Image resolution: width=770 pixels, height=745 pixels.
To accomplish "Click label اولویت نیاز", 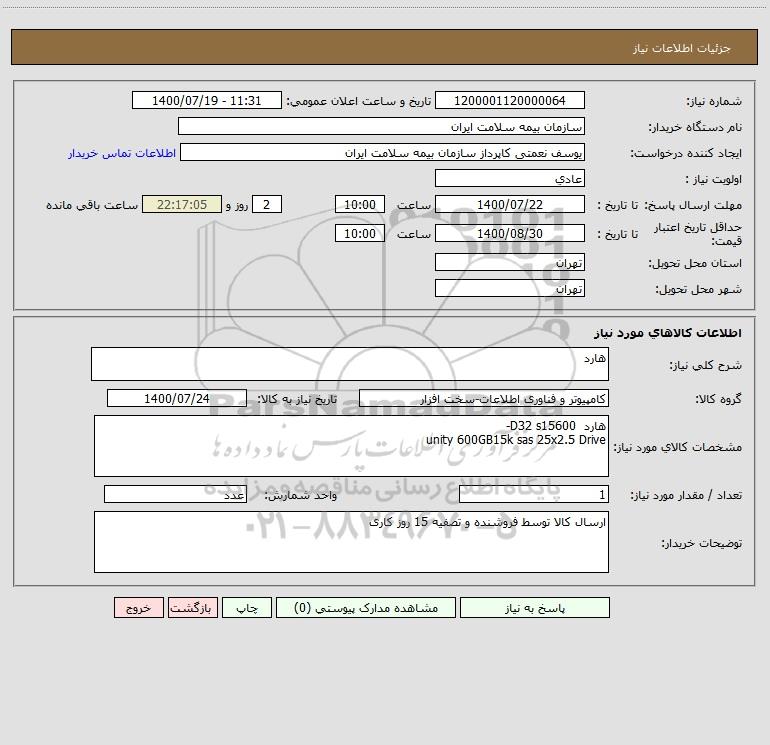I will coord(714,180).
